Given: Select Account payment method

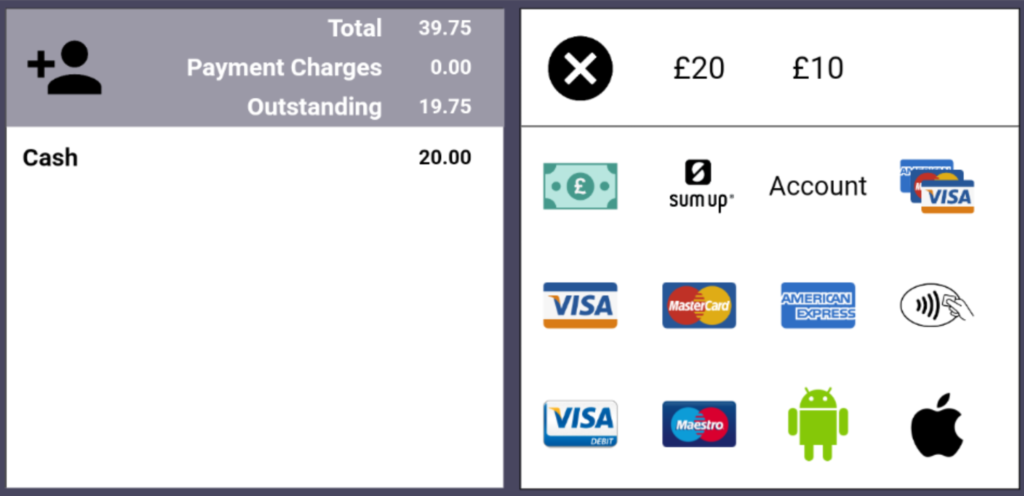Looking at the screenshot, I should point(818,186).
